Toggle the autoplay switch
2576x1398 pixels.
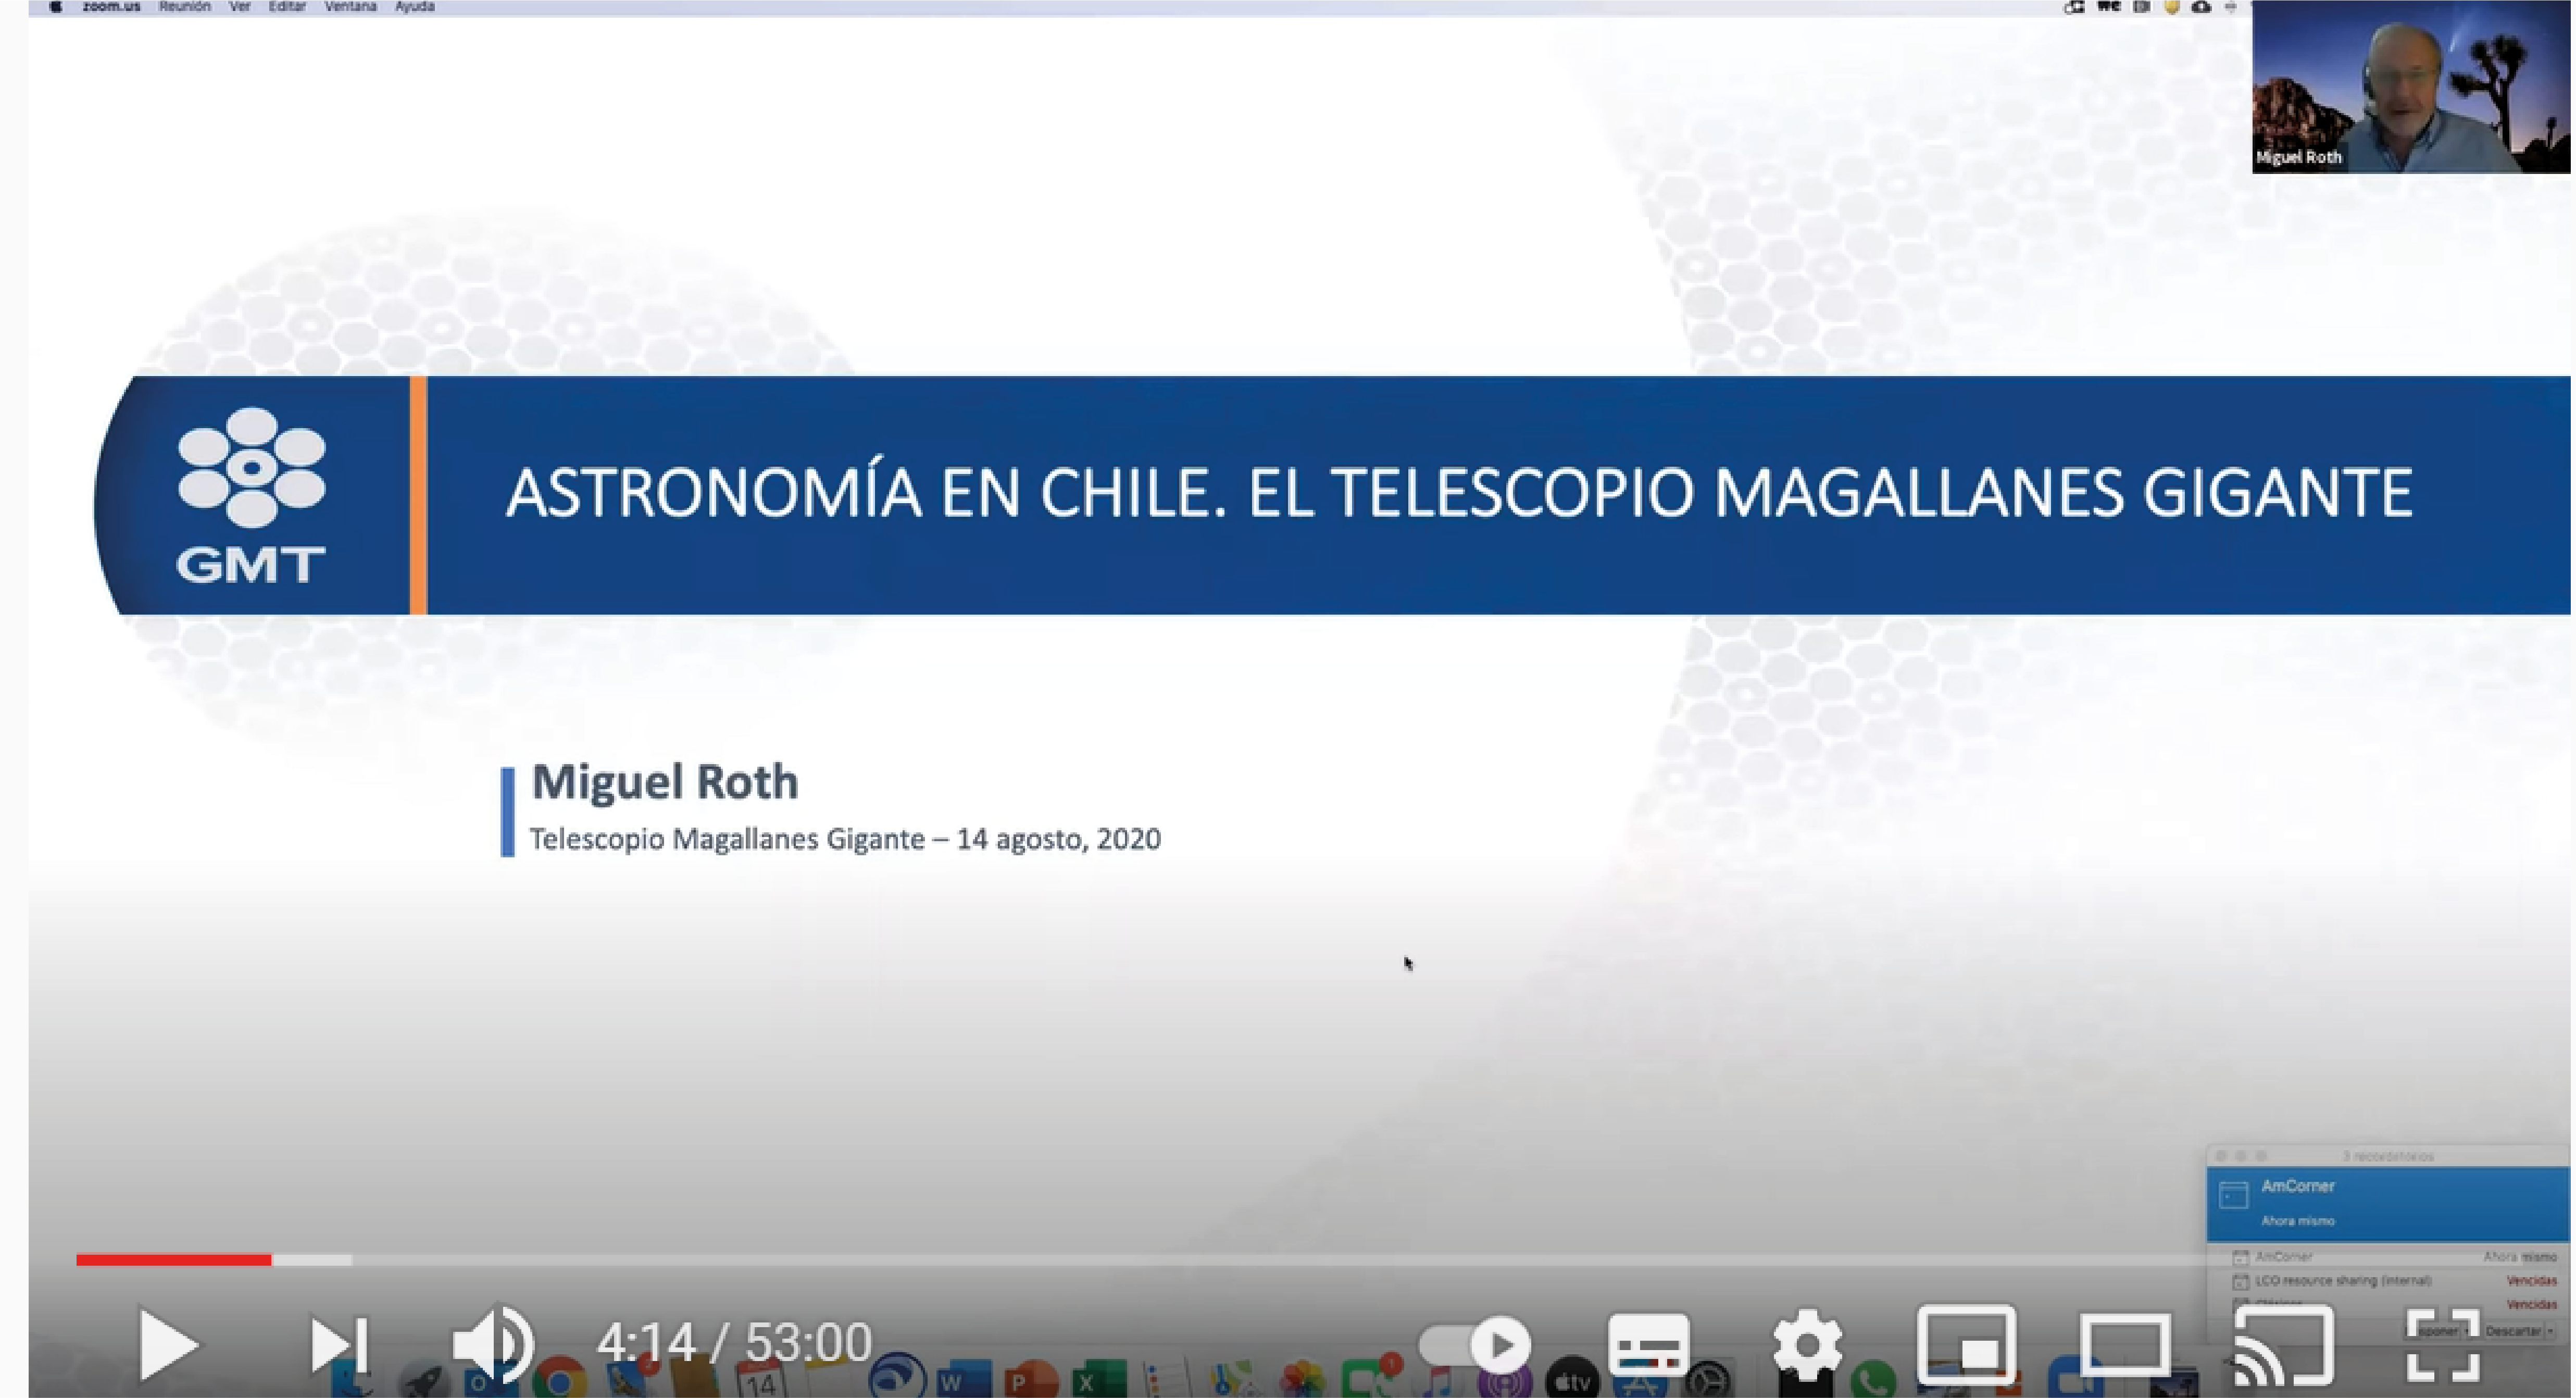click(1474, 1345)
